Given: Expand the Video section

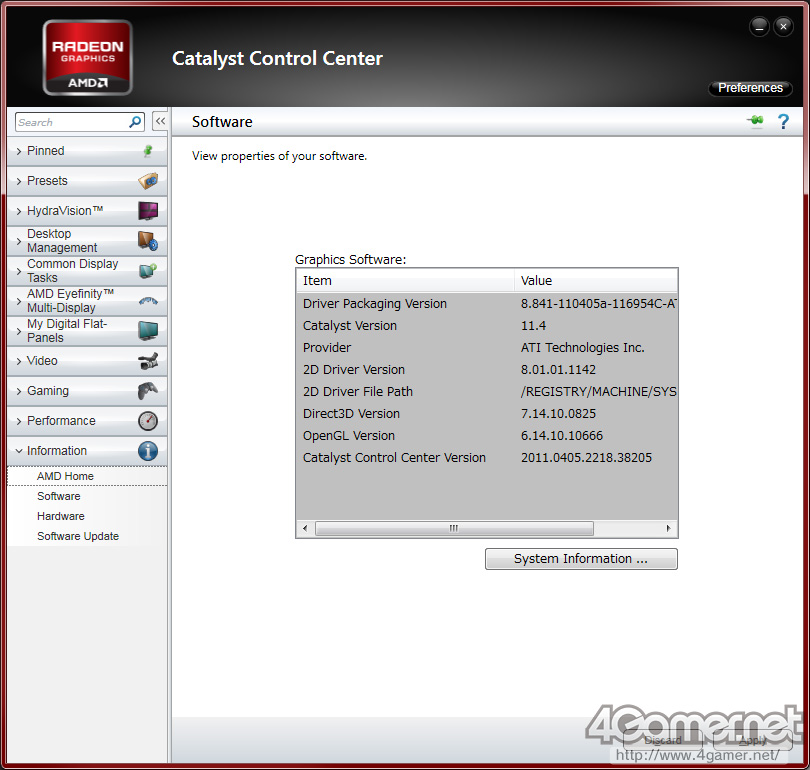Looking at the screenshot, I should [x=87, y=360].
